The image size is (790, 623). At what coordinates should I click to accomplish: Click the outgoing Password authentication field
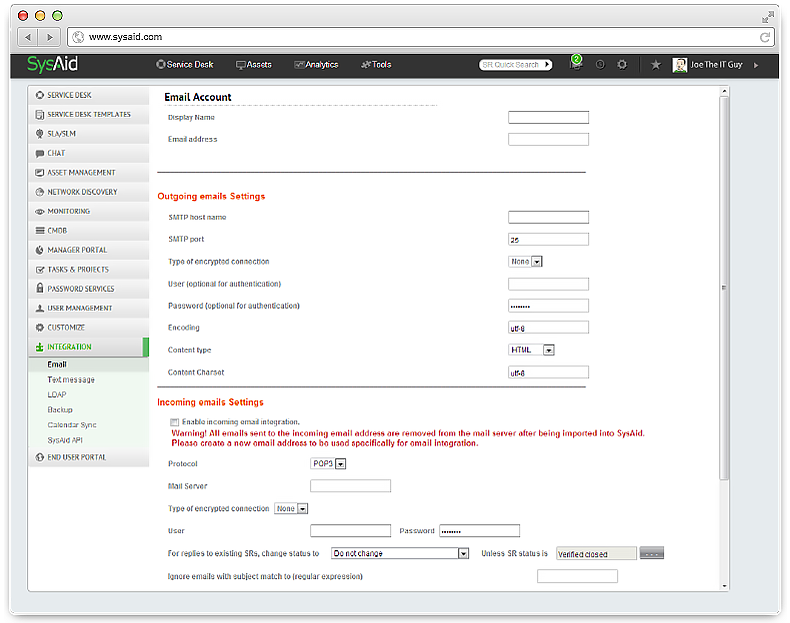[548, 306]
